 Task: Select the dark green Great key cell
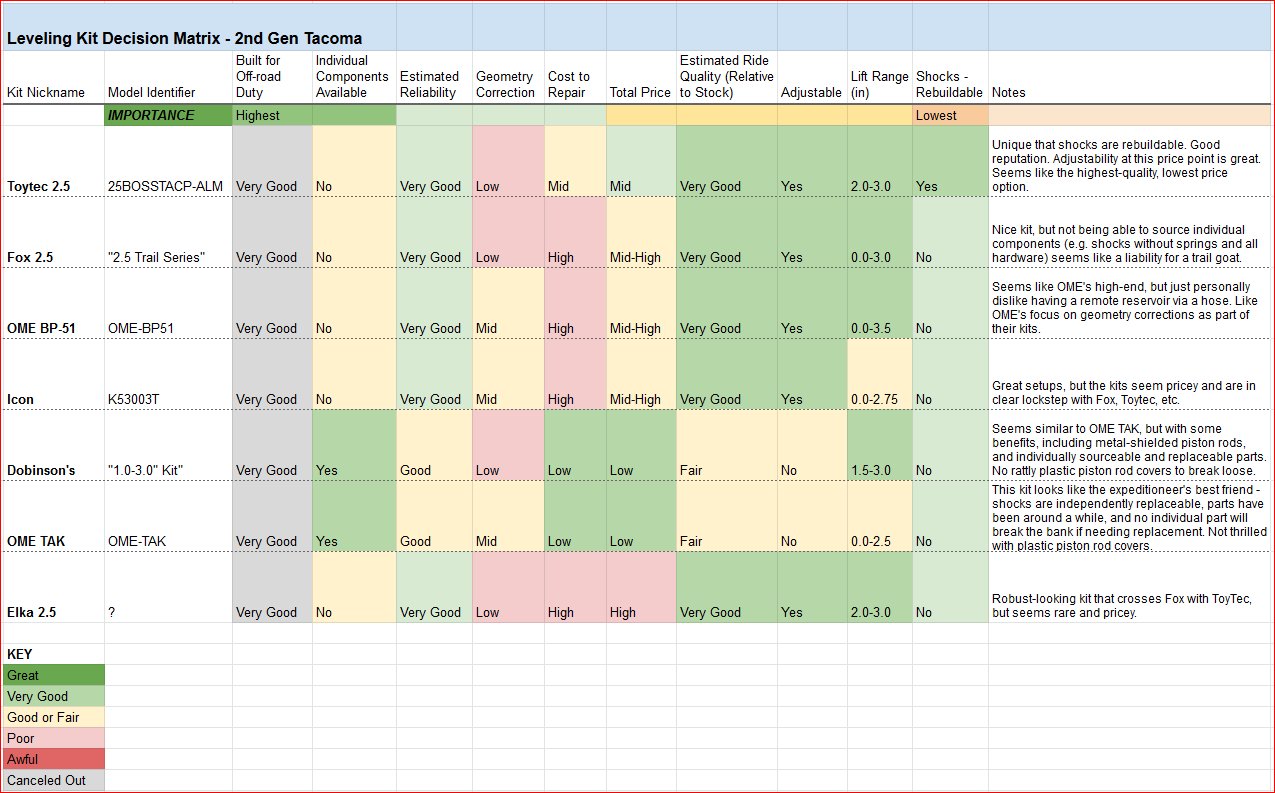54,675
